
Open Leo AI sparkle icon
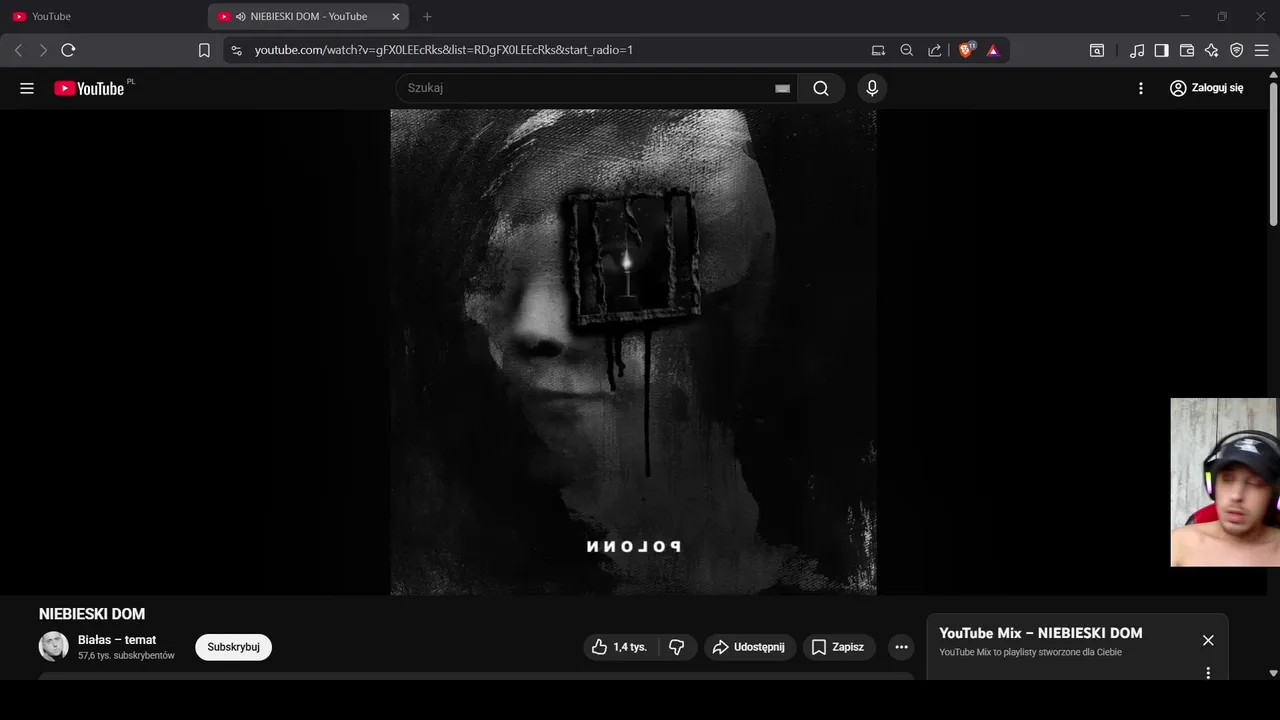(1212, 50)
